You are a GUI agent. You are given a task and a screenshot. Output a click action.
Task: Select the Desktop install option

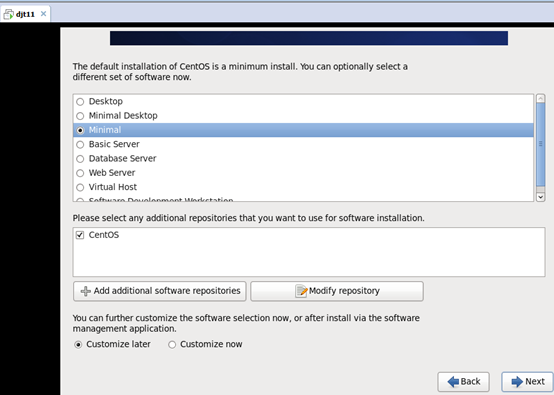[80, 102]
